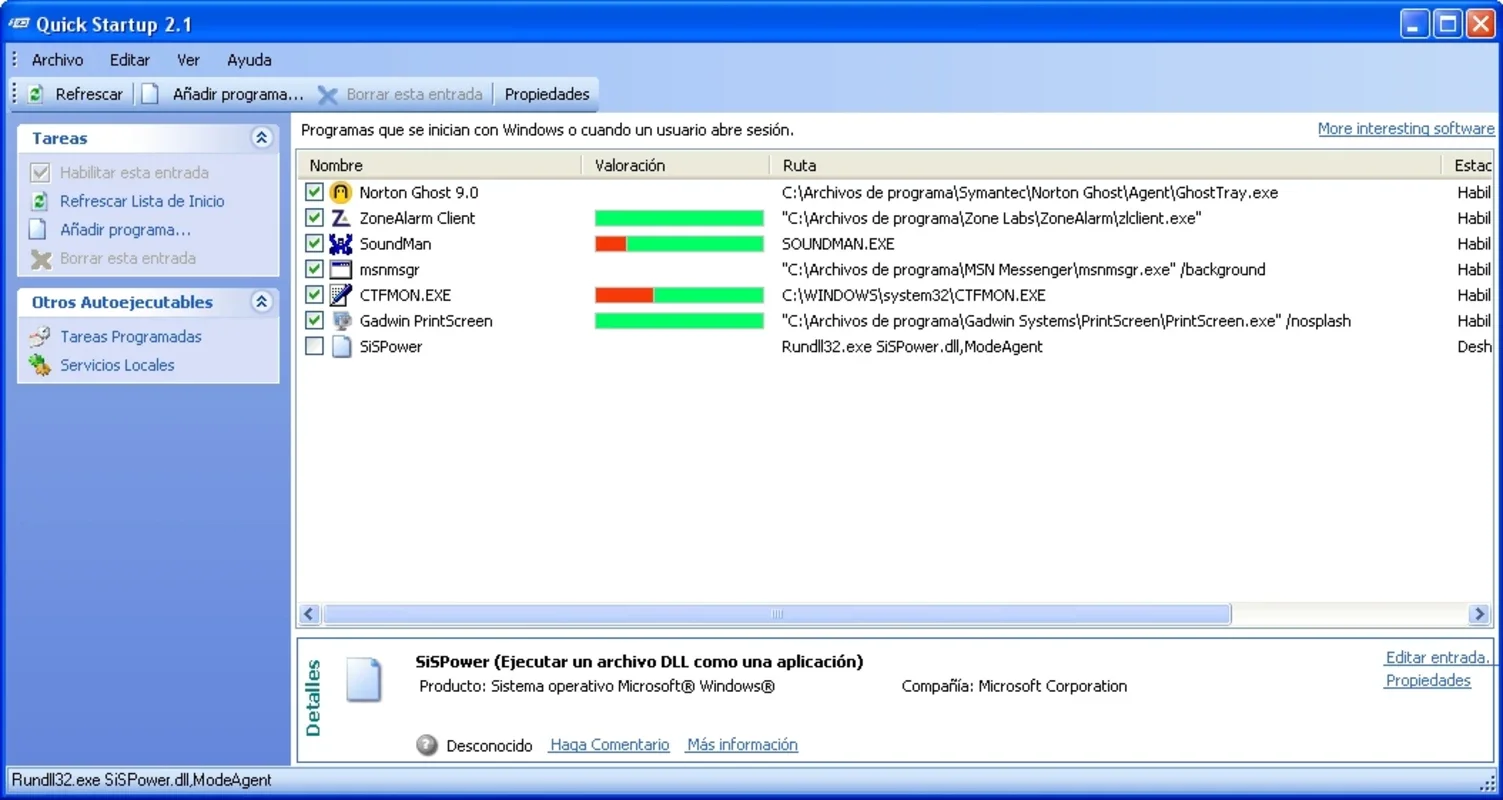Select the SOUNDMAN.EXE path text
1503x800 pixels.
click(x=838, y=244)
